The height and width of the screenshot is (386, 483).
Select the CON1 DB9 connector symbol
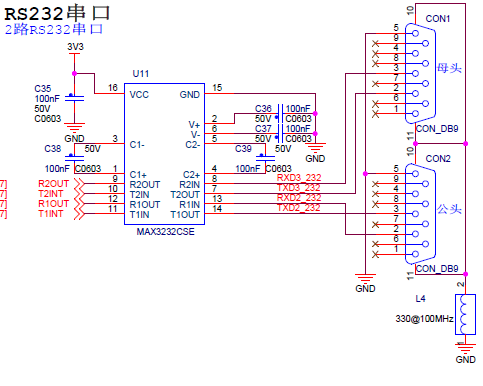(420, 73)
